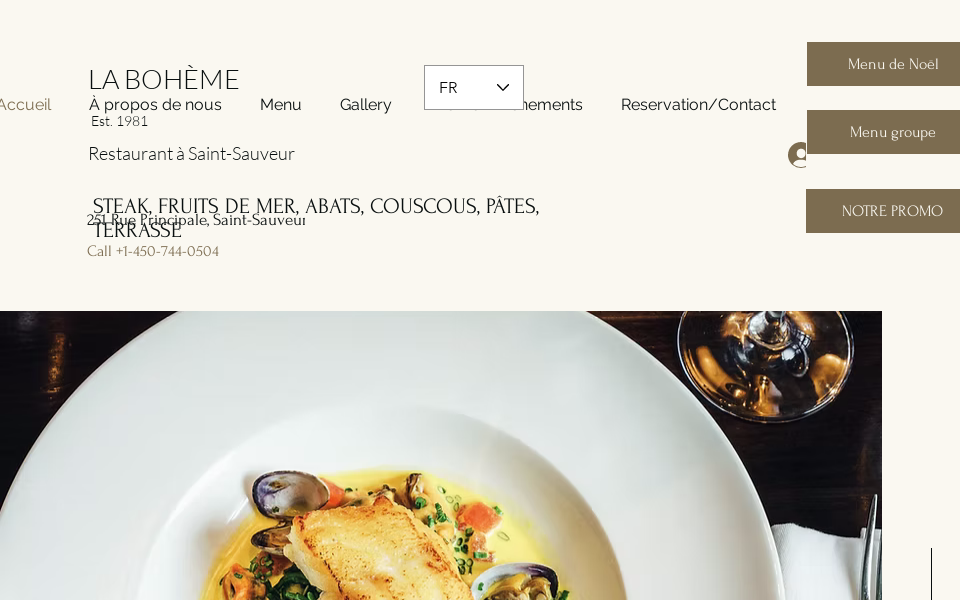Click the Steak, Fruits de Mer heading

315,218
